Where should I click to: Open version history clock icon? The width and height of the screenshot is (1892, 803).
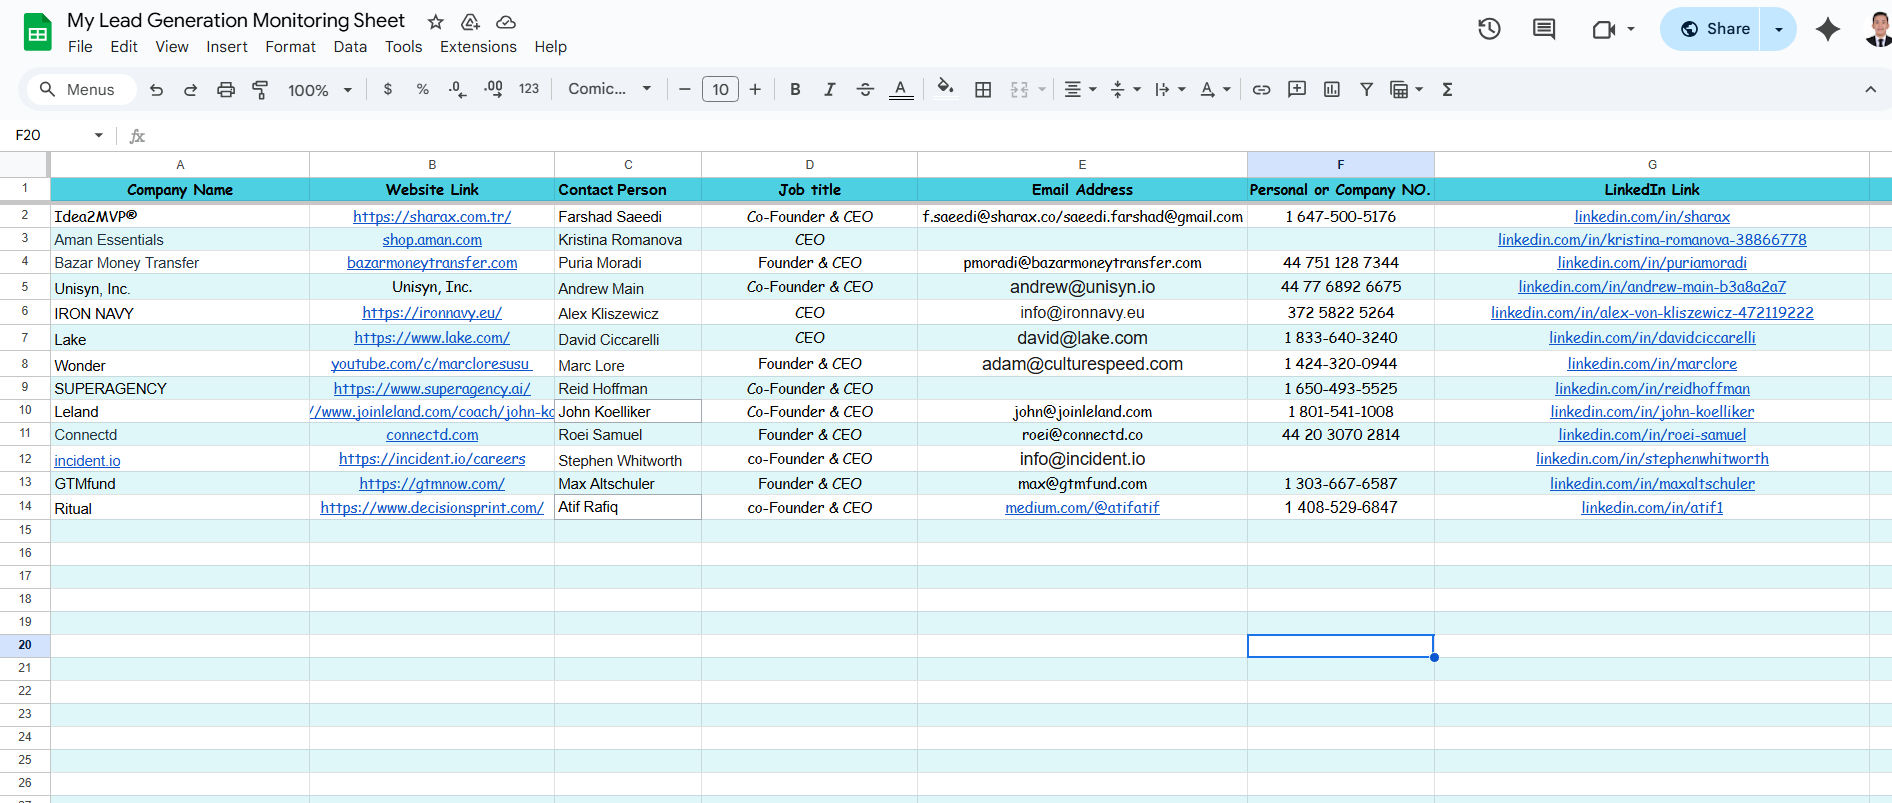pyautogui.click(x=1489, y=29)
